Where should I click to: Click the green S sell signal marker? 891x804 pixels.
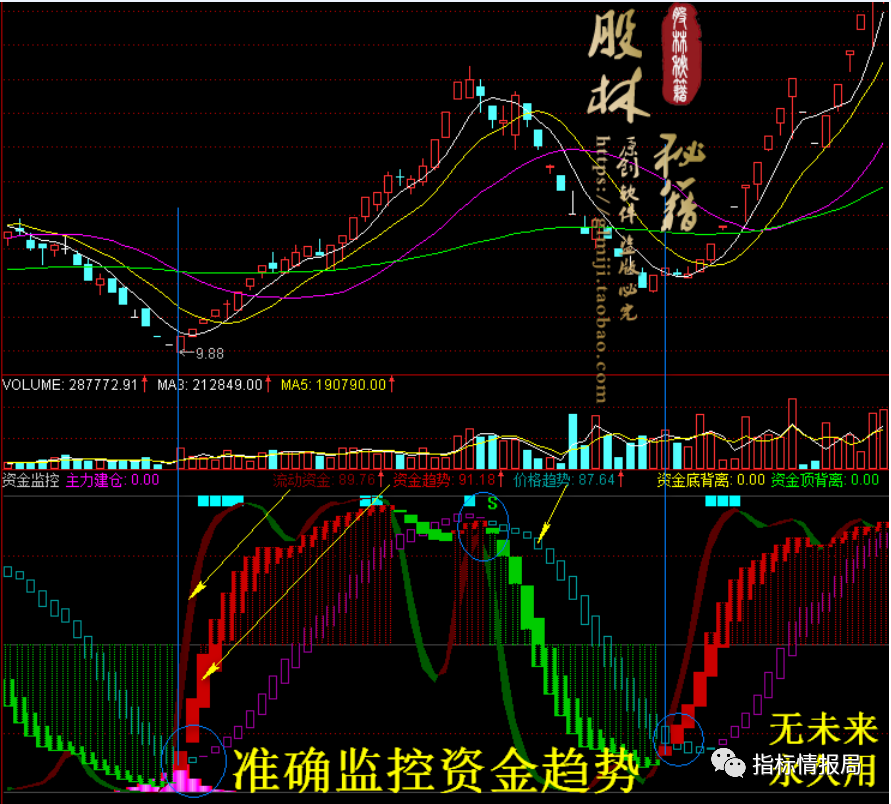(492, 503)
